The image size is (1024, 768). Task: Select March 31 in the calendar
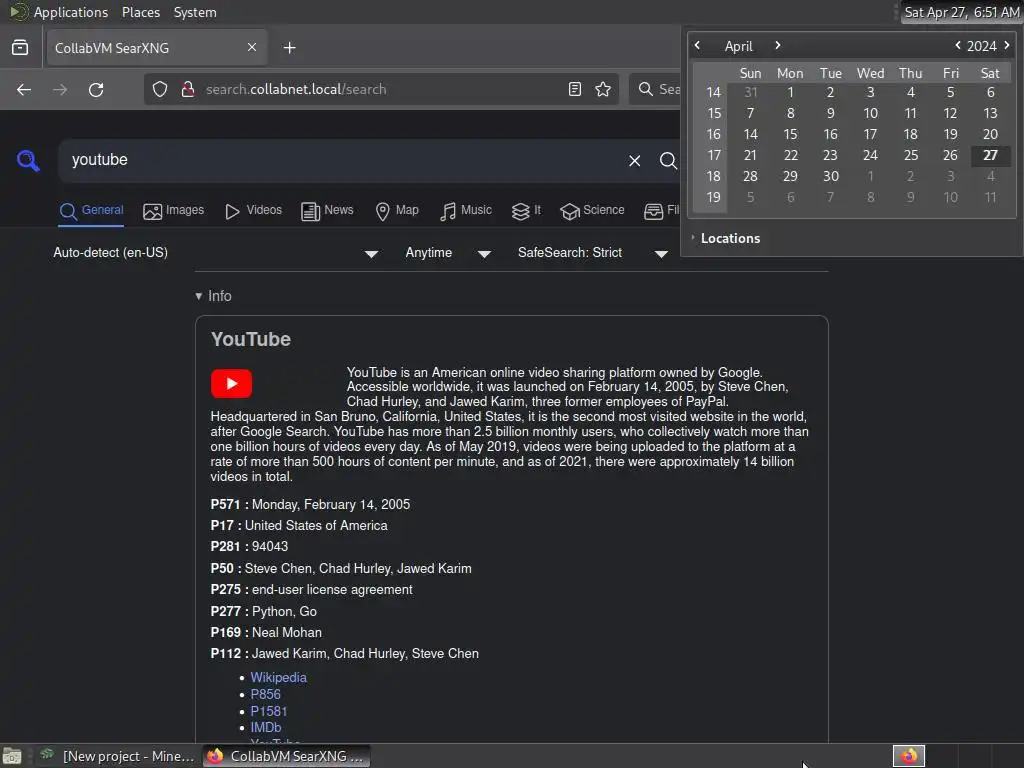click(750, 93)
